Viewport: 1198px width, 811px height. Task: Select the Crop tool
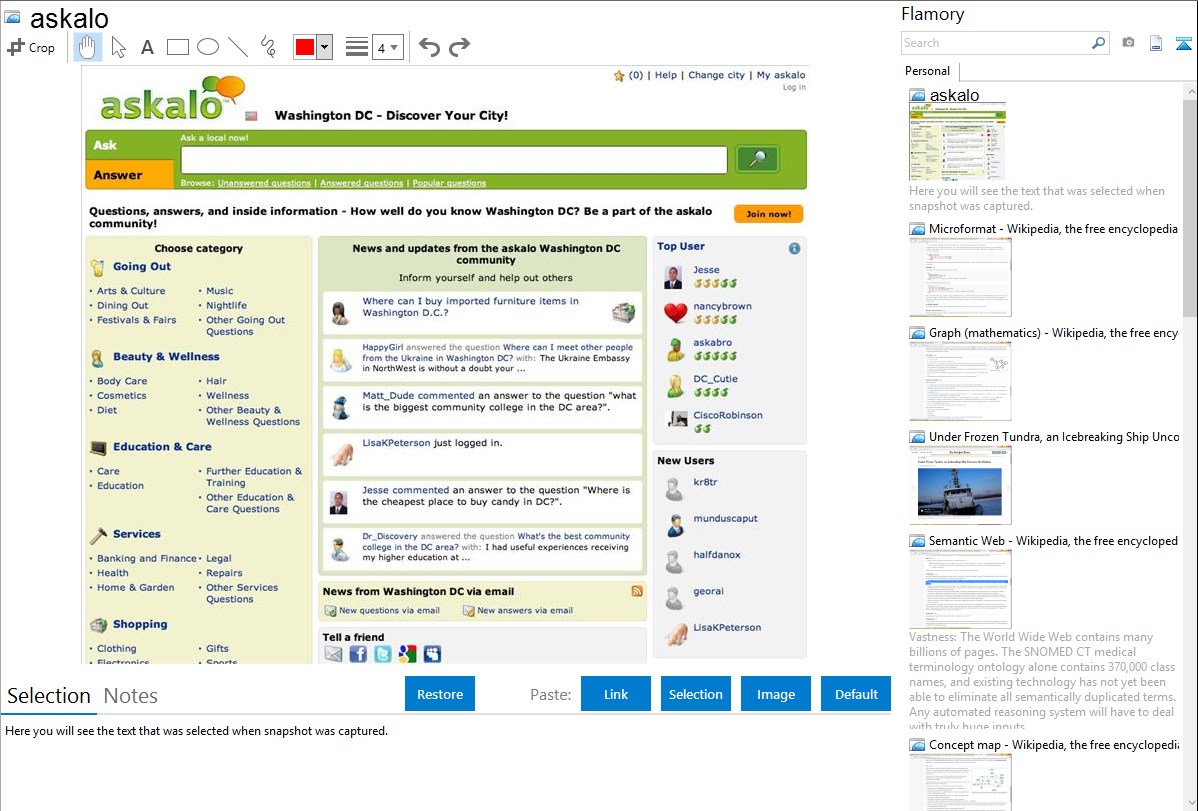click(x=31, y=47)
